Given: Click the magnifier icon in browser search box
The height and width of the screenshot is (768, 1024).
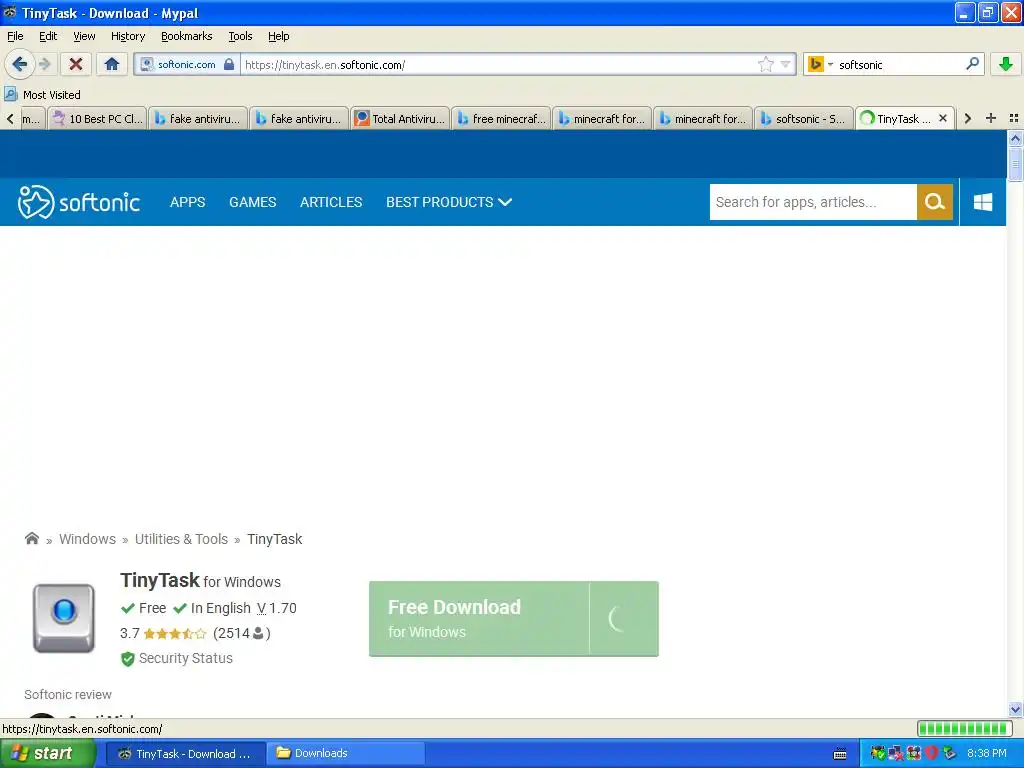Looking at the screenshot, I should point(972,64).
